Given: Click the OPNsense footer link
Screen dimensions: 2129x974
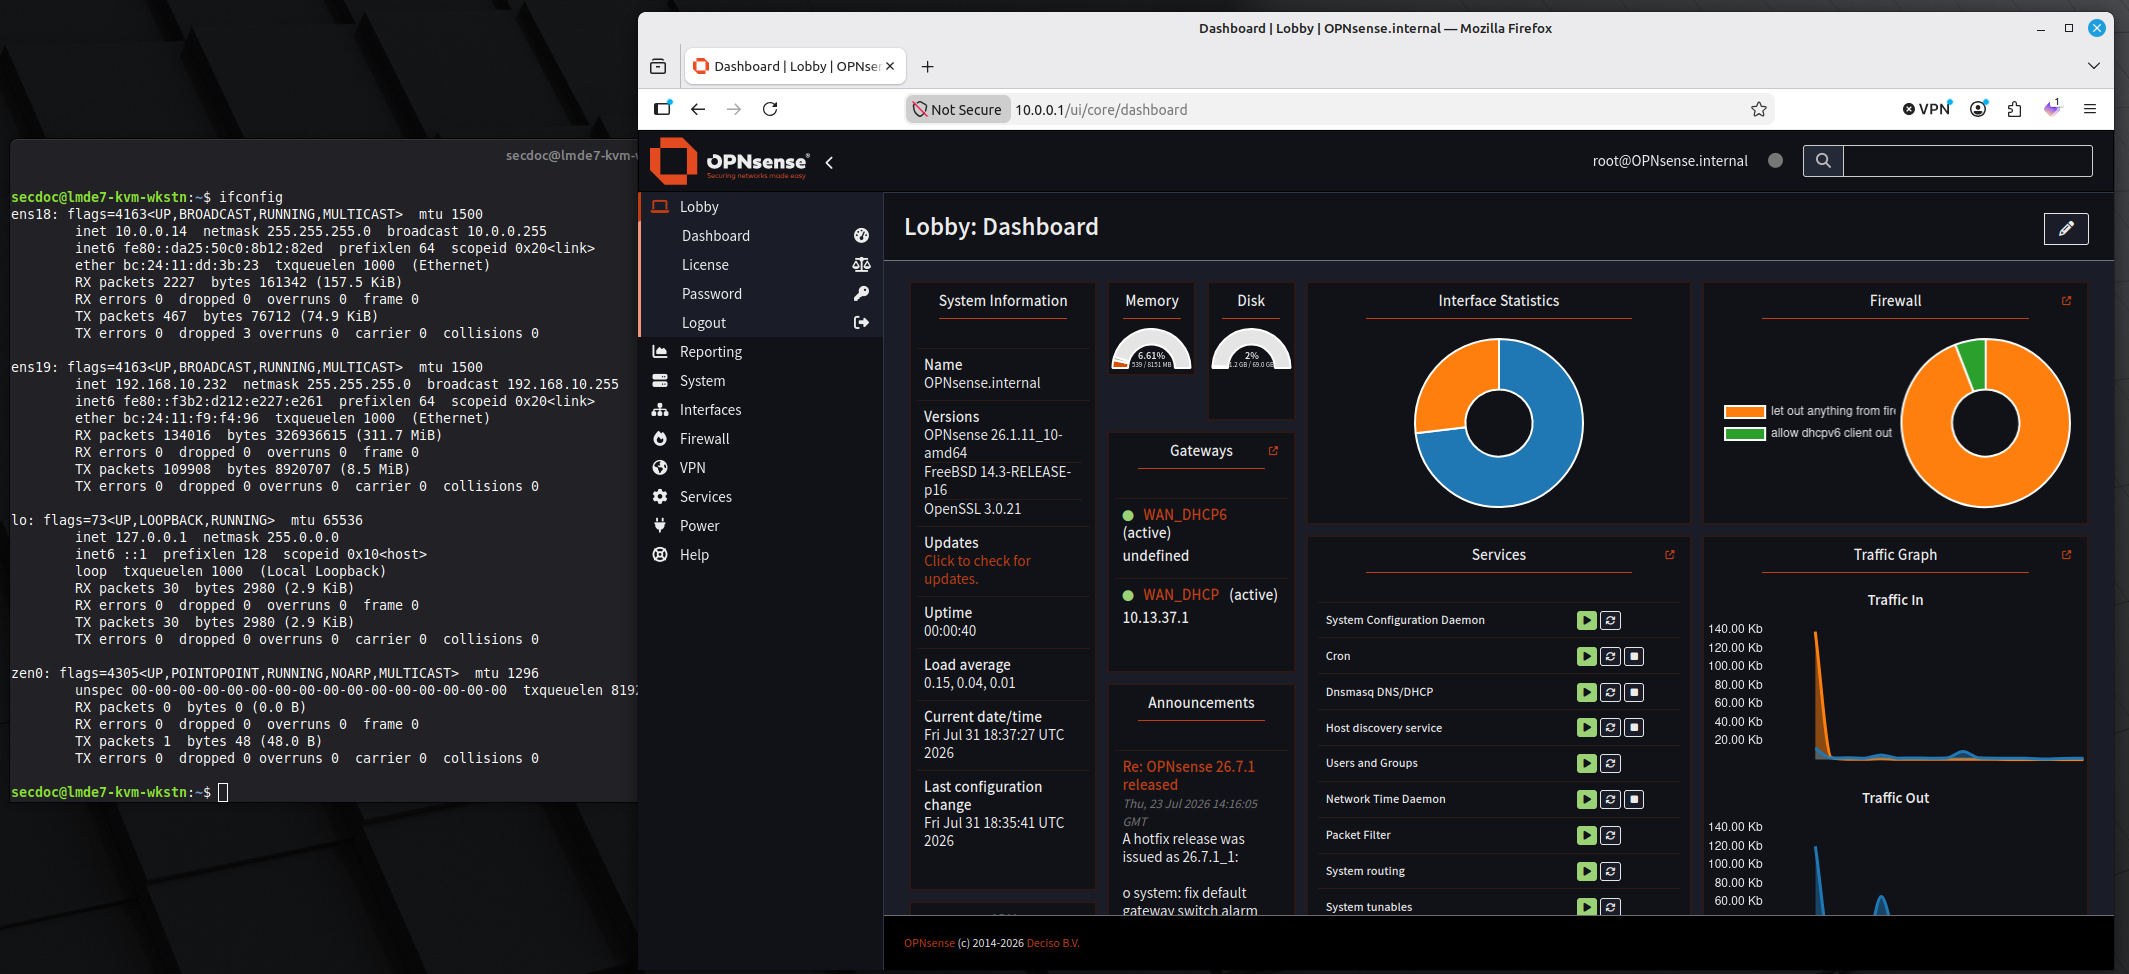Looking at the screenshot, I should pyautogui.click(x=929, y=943).
